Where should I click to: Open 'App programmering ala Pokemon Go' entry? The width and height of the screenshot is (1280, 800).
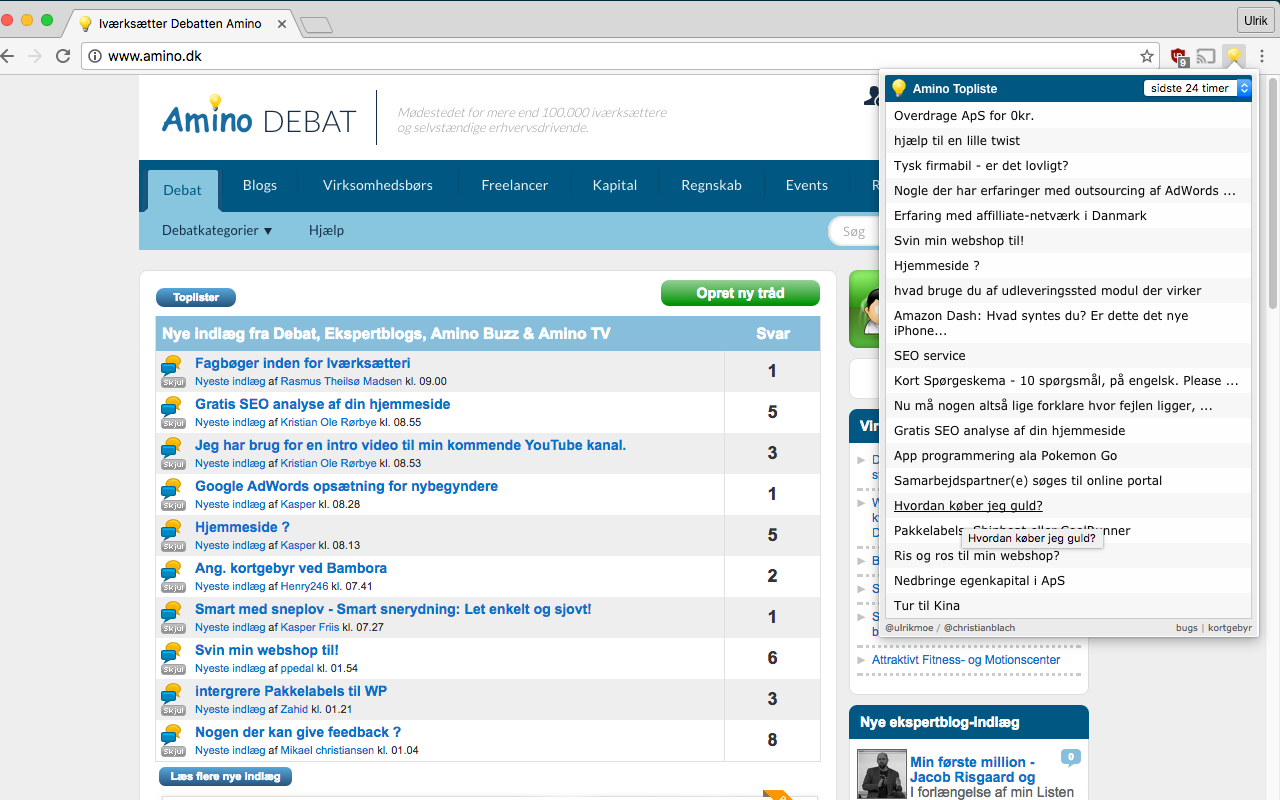coord(1006,455)
